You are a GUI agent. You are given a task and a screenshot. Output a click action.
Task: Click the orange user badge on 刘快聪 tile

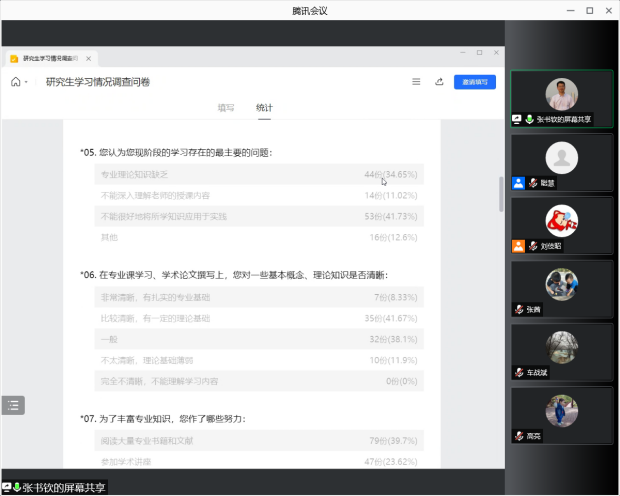(518, 246)
